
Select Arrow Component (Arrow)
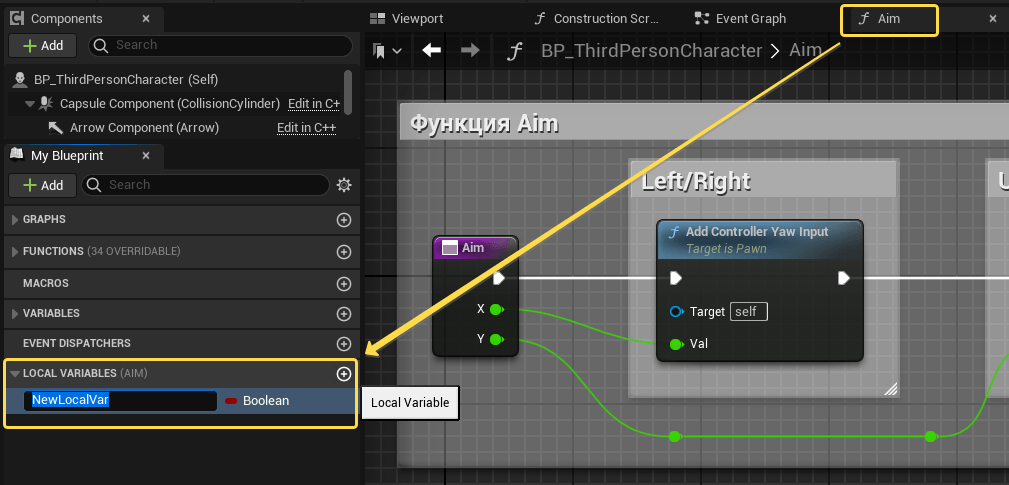[x=144, y=128]
